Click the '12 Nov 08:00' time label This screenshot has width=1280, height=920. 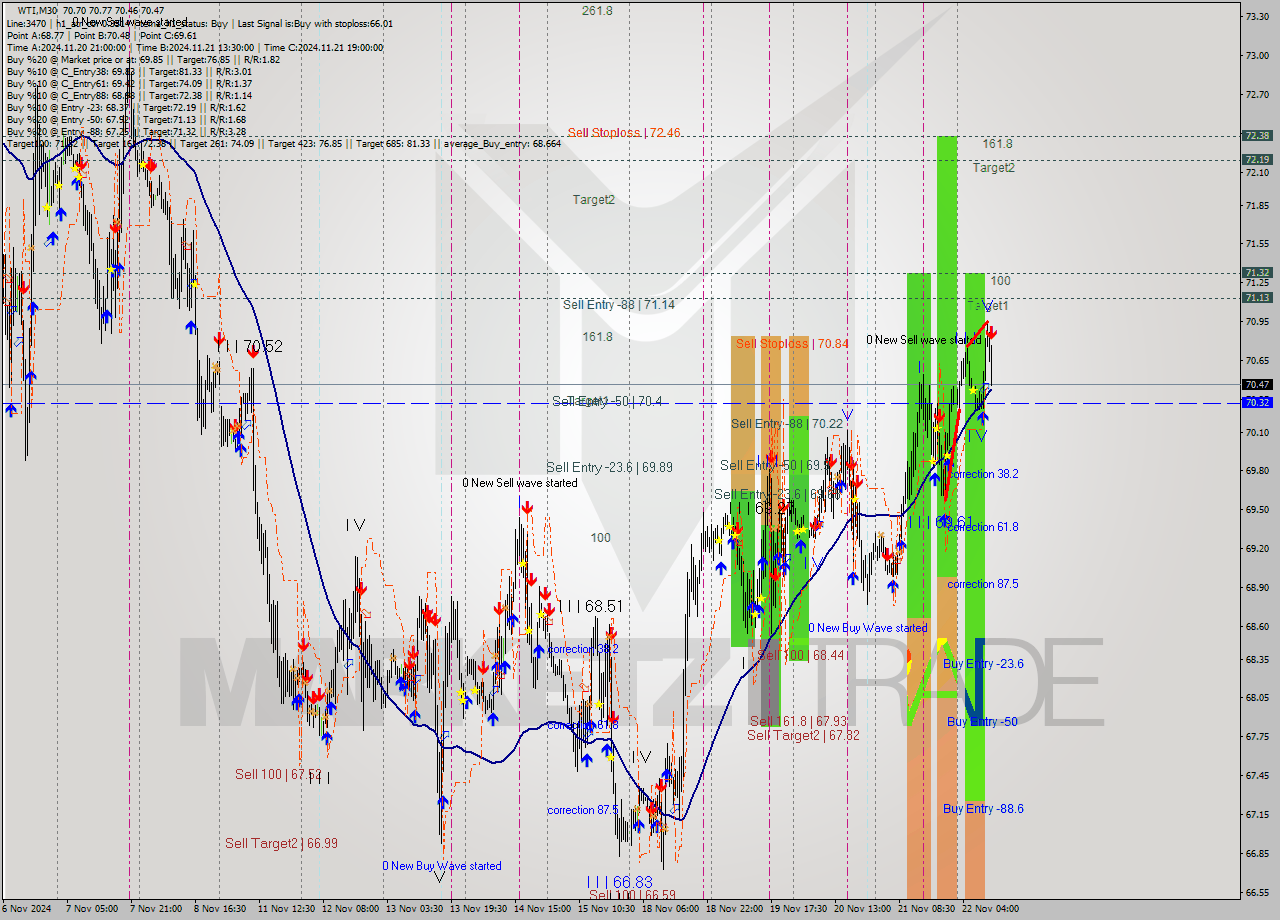(x=350, y=909)
